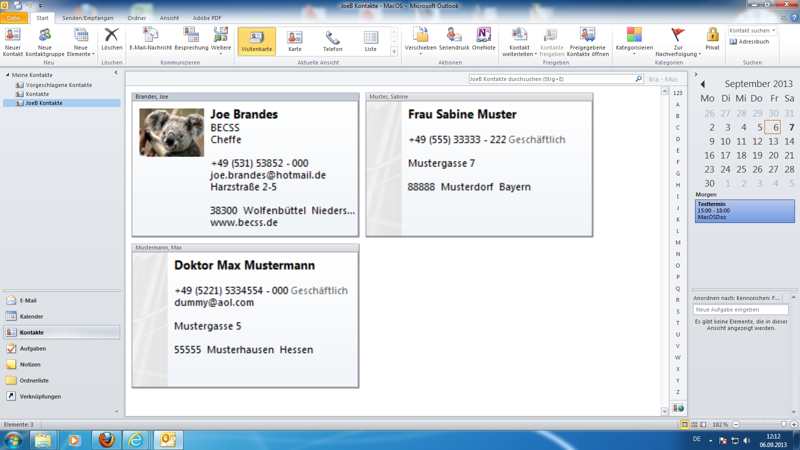This screenshot has height=450, width=800.
Task: Click the Löschen icon in the ribbon
Action: 111,40
